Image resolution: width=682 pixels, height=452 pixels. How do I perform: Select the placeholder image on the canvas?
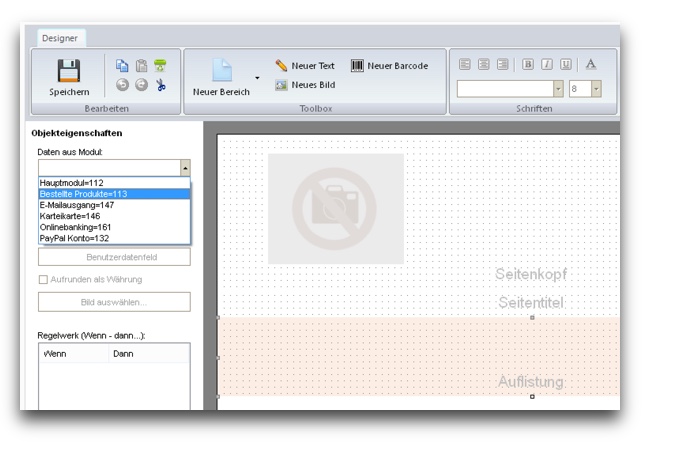tap(335, 209)
